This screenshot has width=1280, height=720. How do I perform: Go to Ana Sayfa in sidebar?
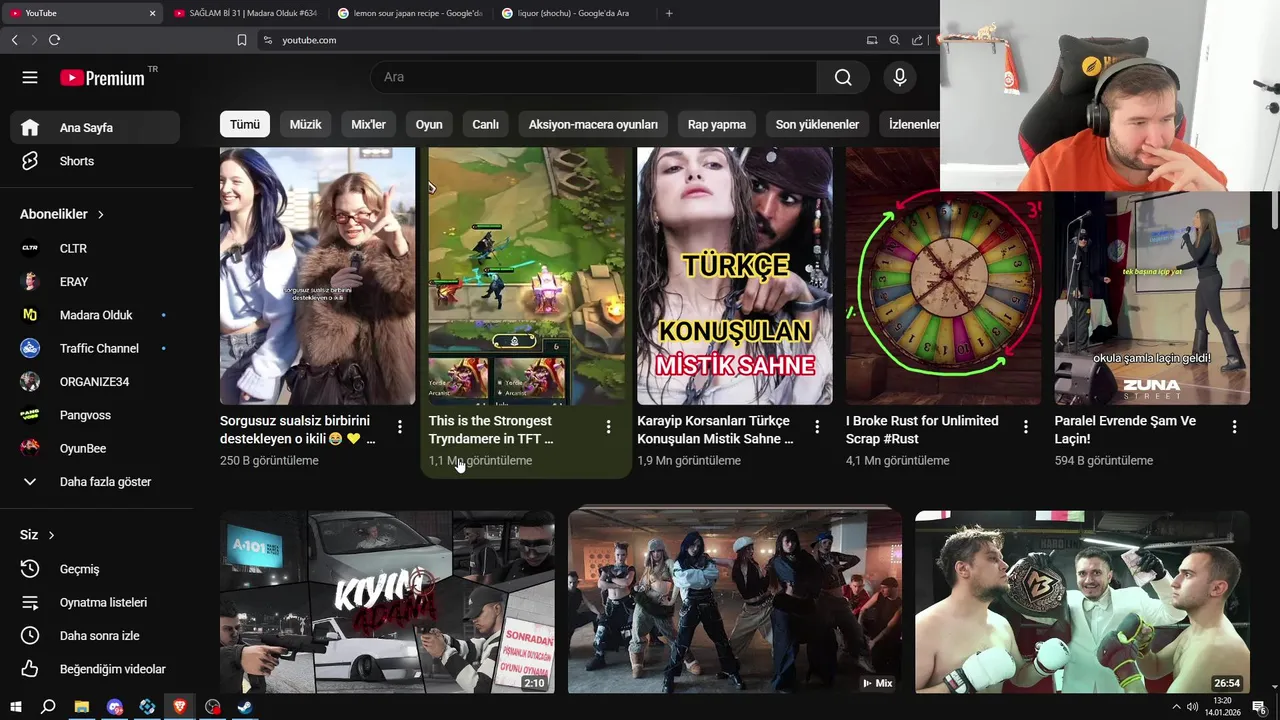point(95,127)
